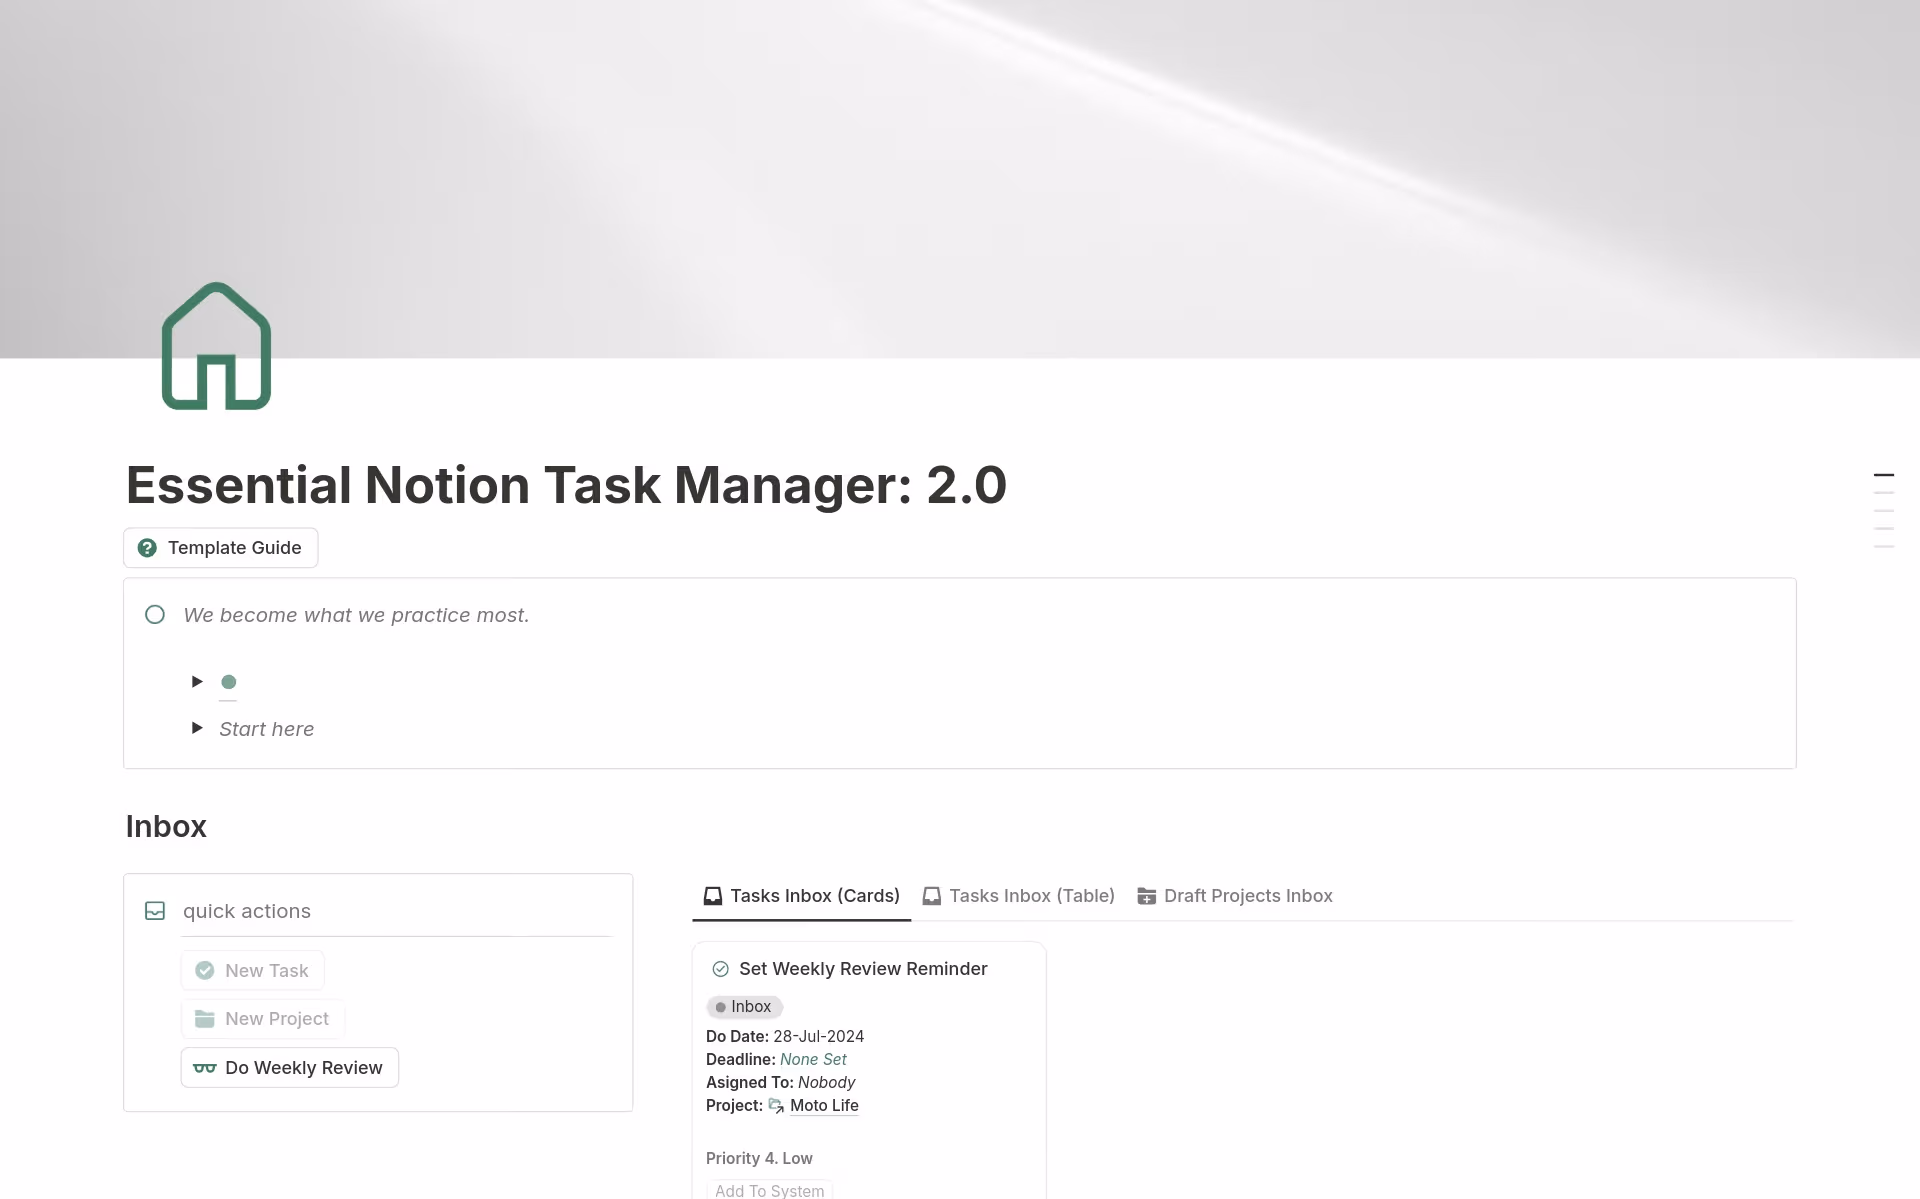This screenshot has width=1920, height=1199.
Task: Click the circle icon beside the quote
Action: [155, 615]
